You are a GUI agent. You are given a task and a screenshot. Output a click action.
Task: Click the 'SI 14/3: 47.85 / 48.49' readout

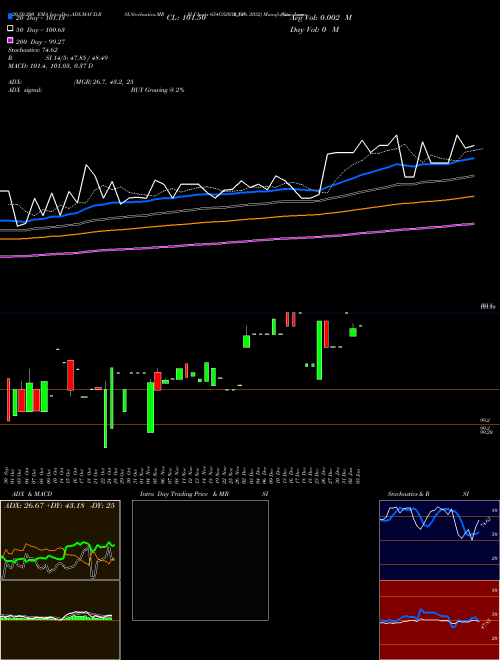77,58
